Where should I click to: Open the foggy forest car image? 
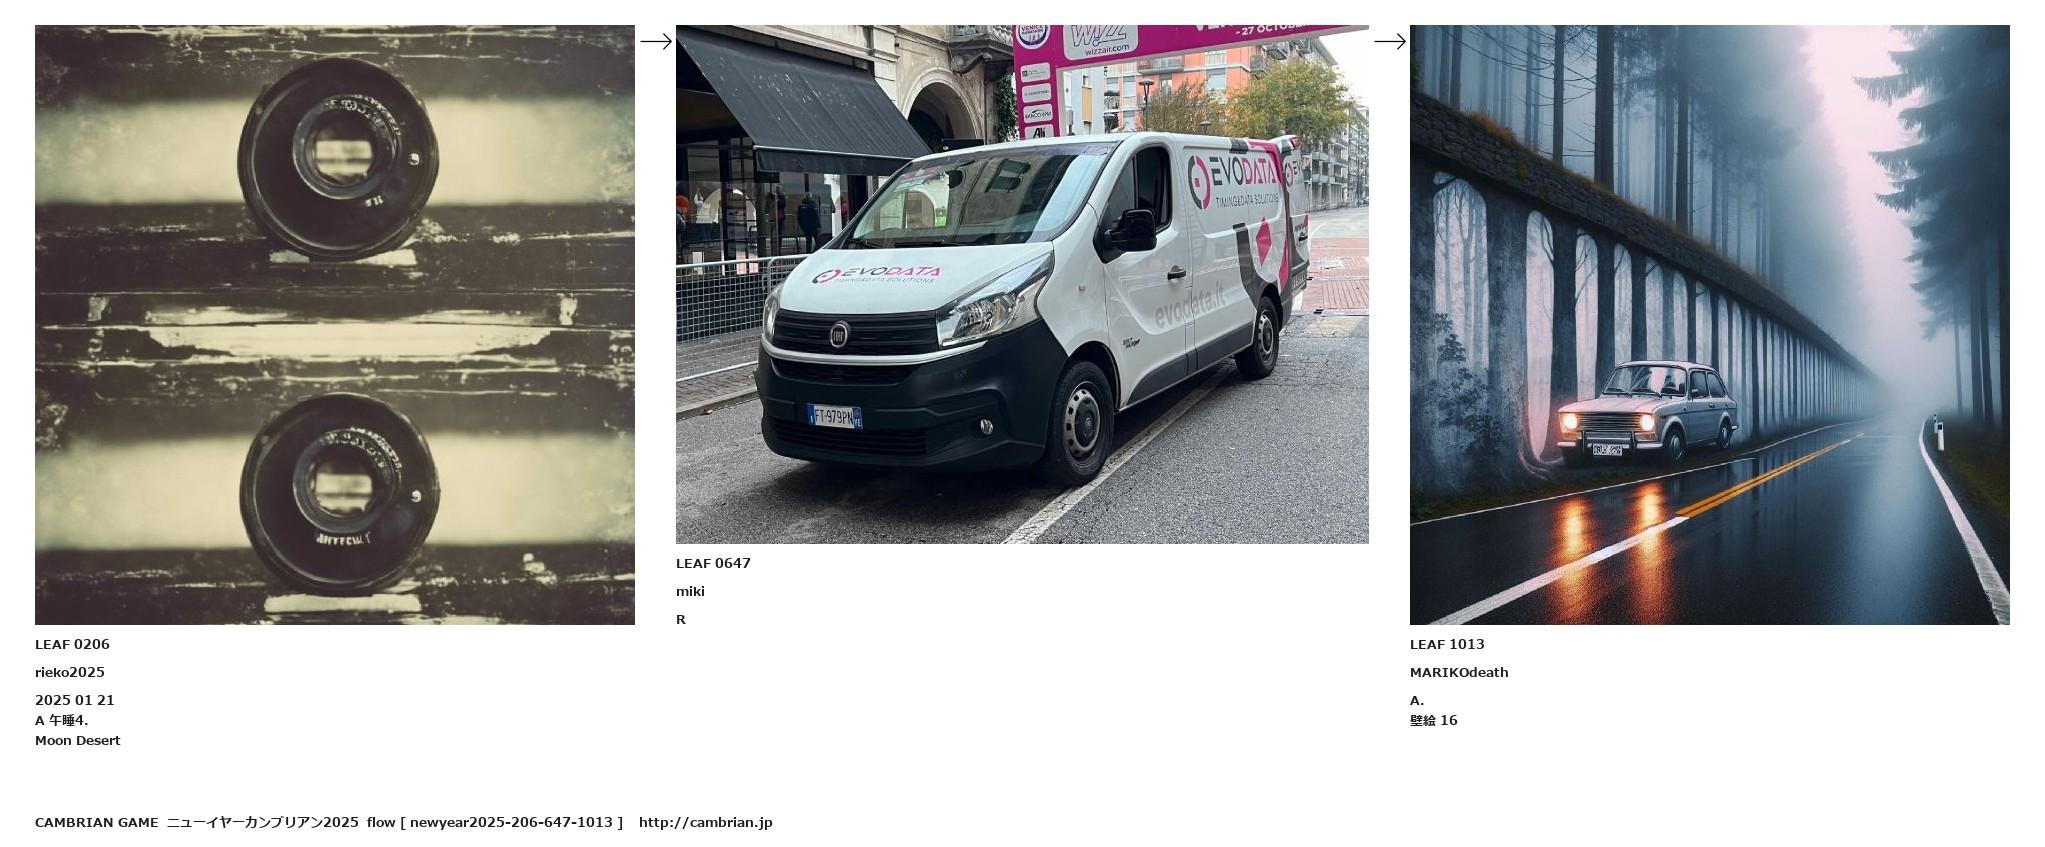[x=1710, y=325]
